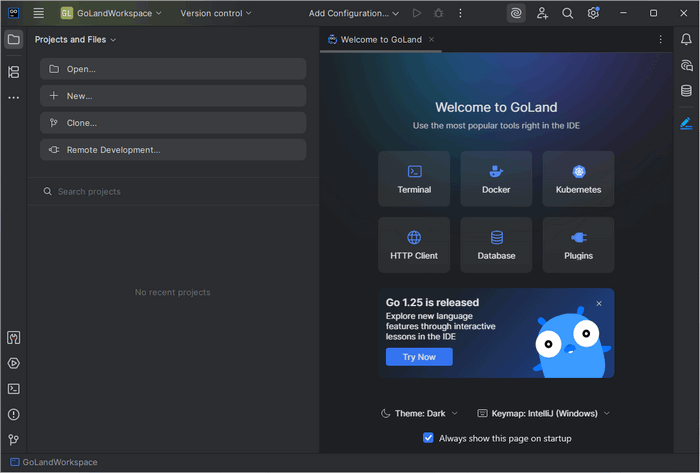This screenshot has height=473, width=700.
Task: Open the Terminal tool window in left sidebar
Action: pos(13,389)
